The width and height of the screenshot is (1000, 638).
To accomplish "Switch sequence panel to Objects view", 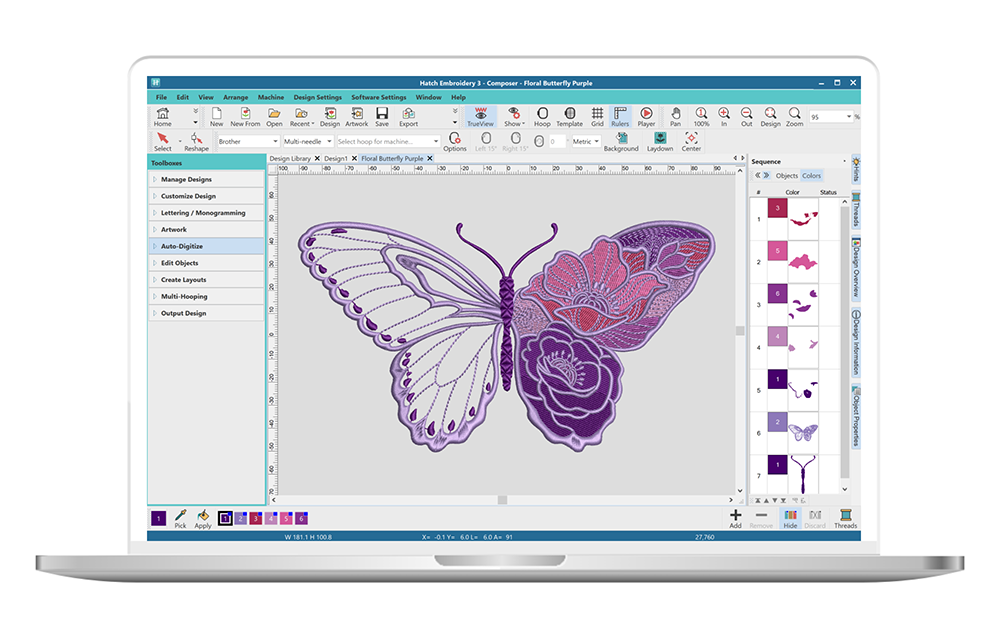I will point(787,175).
